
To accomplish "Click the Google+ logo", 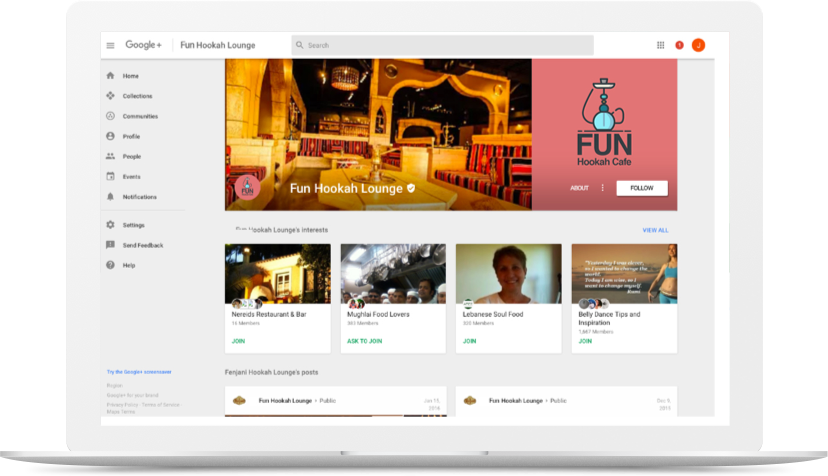I will (143, 45).
